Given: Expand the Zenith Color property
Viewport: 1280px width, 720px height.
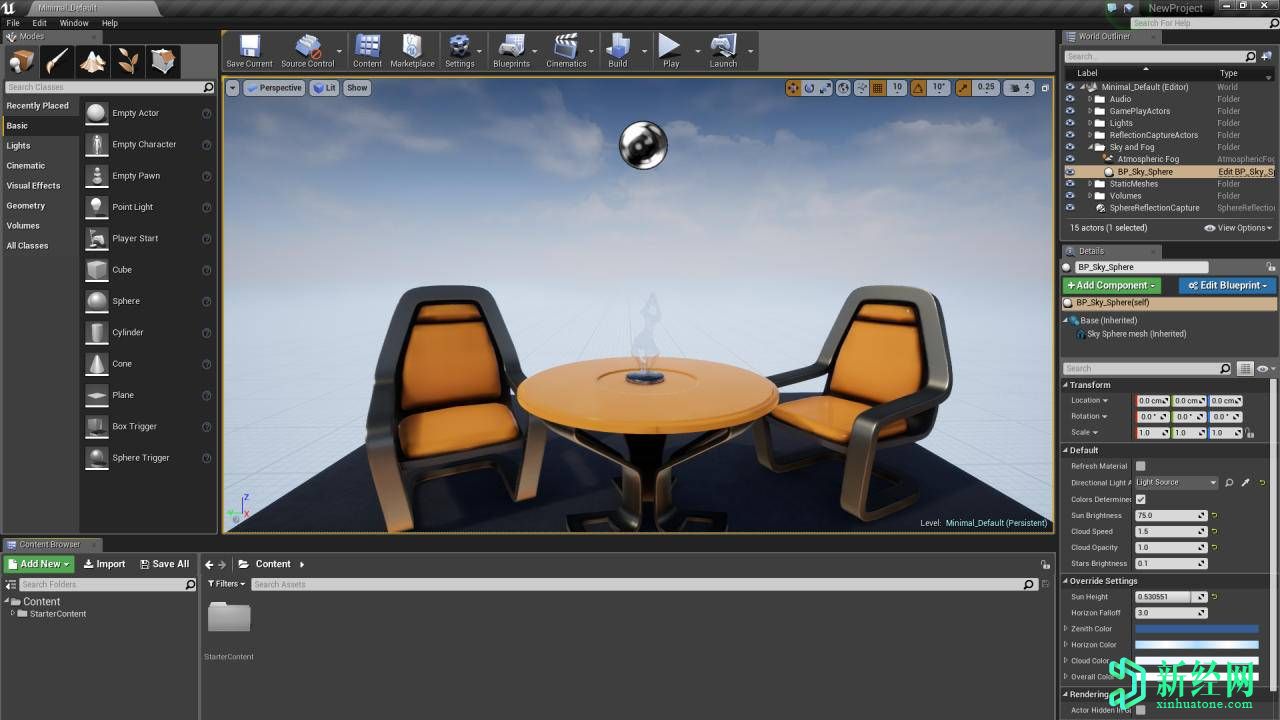Looking at the screenshot, I should click(1066, 629).
